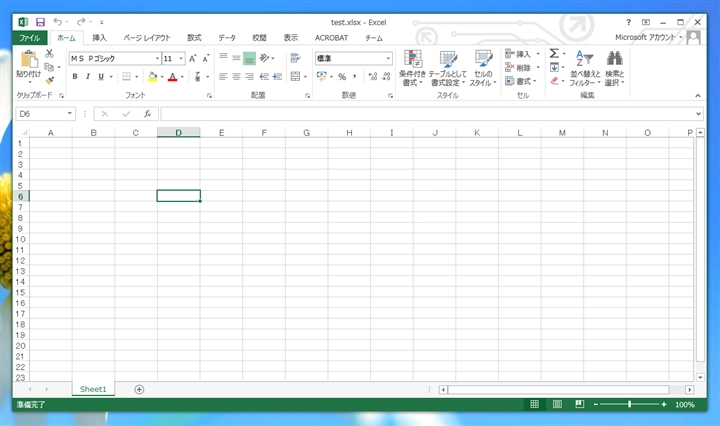Add a new sheet with plus button
This screenshot has width=720, height=426.
pyautogui.click(x=139, y=389)
